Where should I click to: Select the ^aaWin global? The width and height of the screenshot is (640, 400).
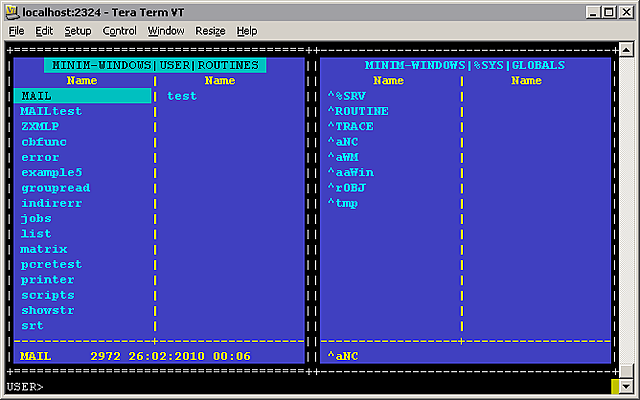coord(351,173)
